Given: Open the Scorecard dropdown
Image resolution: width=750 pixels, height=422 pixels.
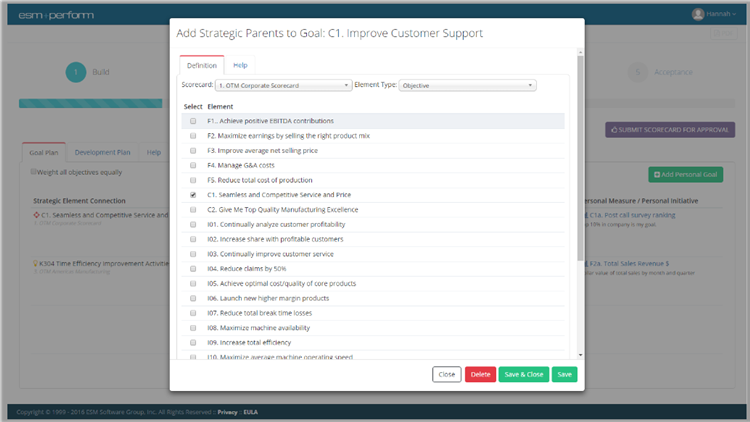Looking at the screenshot, I should pos(284,85).
